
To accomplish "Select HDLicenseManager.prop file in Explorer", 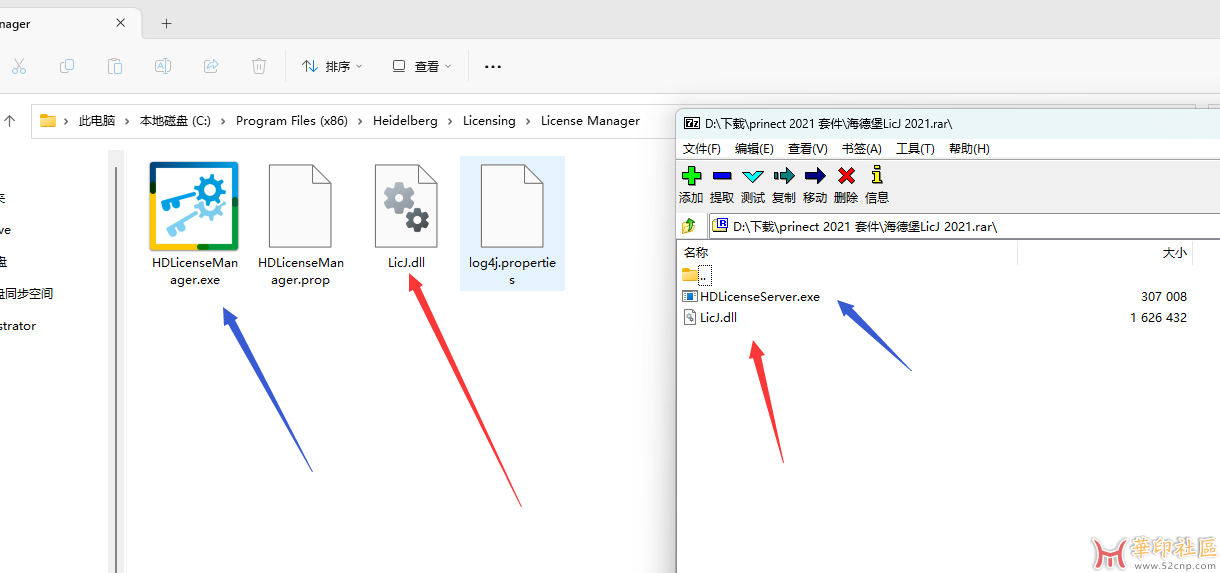I will click(300, 224).
